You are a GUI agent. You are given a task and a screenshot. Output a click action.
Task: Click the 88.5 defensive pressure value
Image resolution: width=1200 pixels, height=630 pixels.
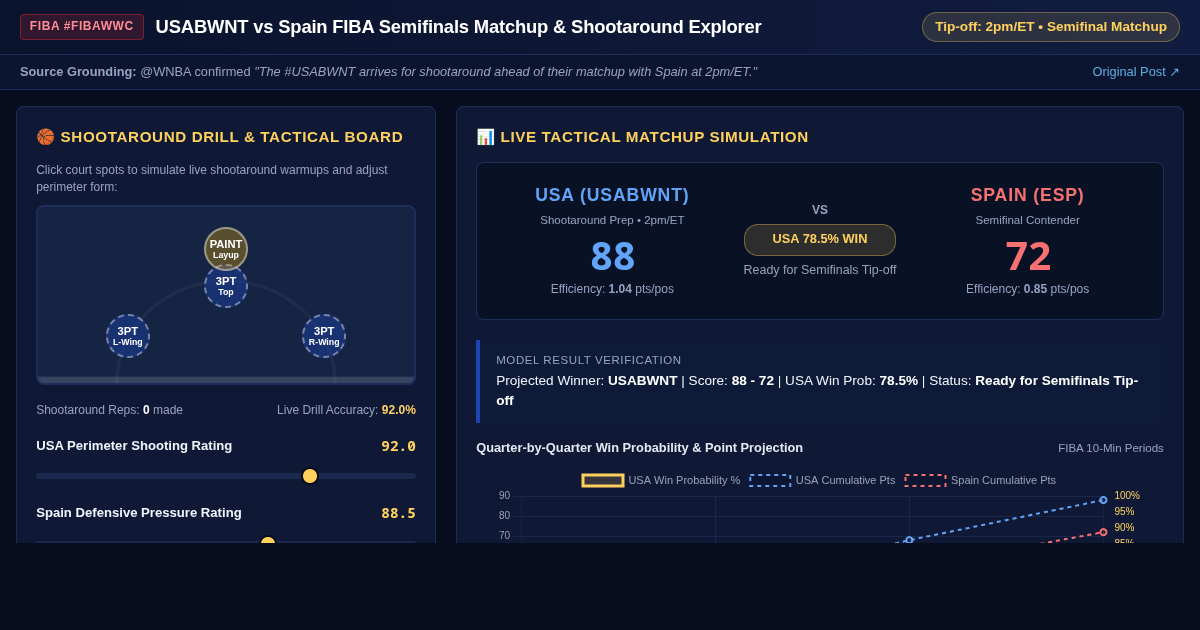[398, 513]
